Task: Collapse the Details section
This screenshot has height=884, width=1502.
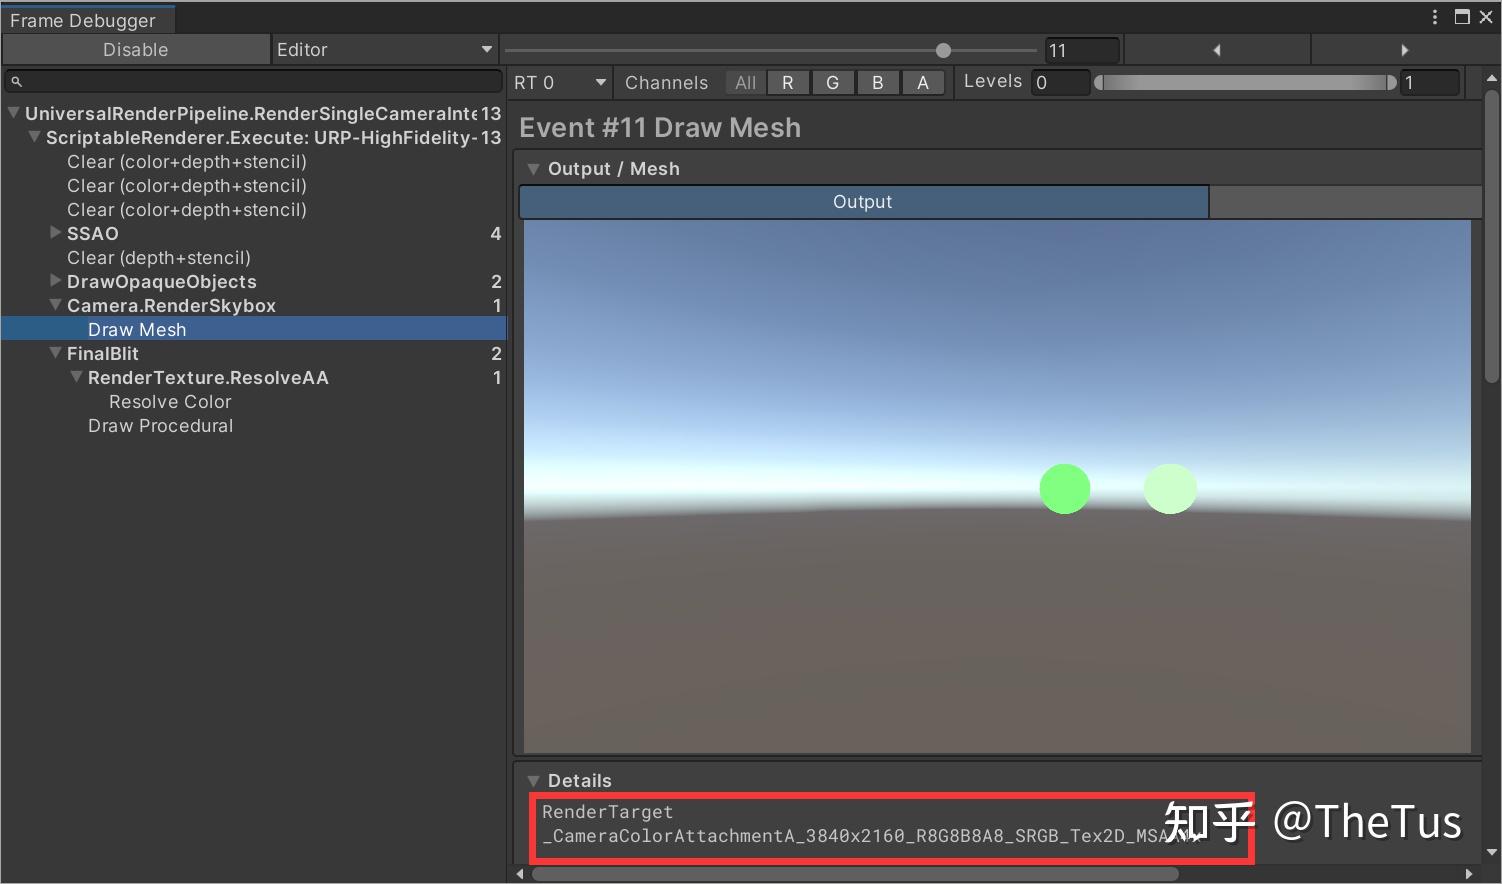Action: point(534,780)
